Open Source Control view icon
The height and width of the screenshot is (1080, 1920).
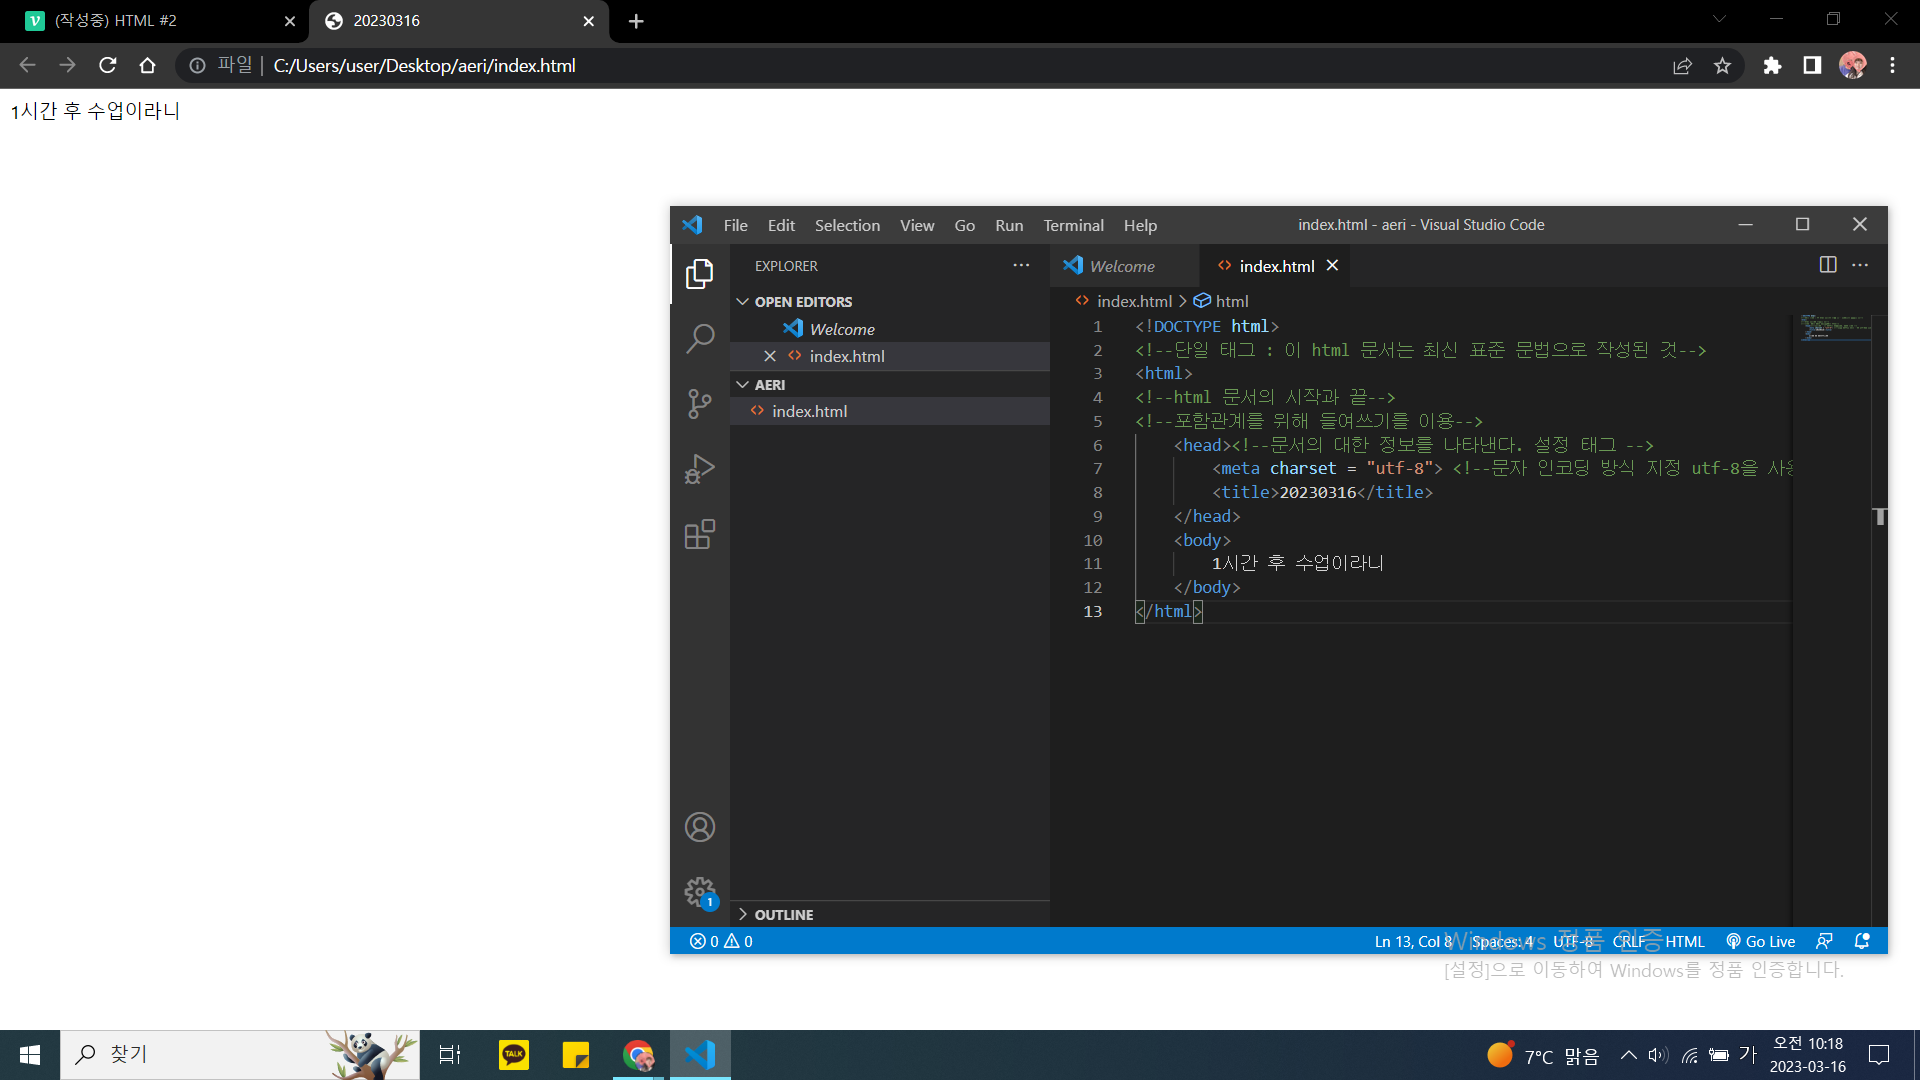[x=700, y=404]
